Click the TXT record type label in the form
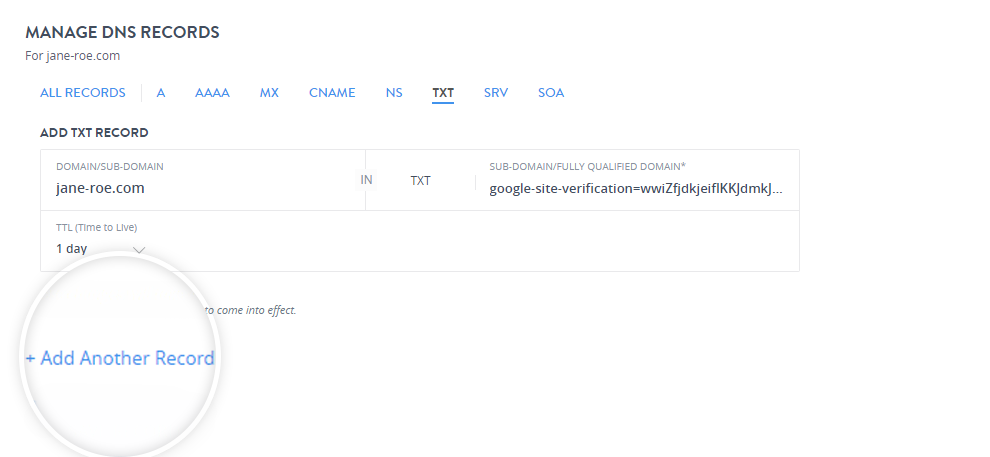 (x=421, y=181)
